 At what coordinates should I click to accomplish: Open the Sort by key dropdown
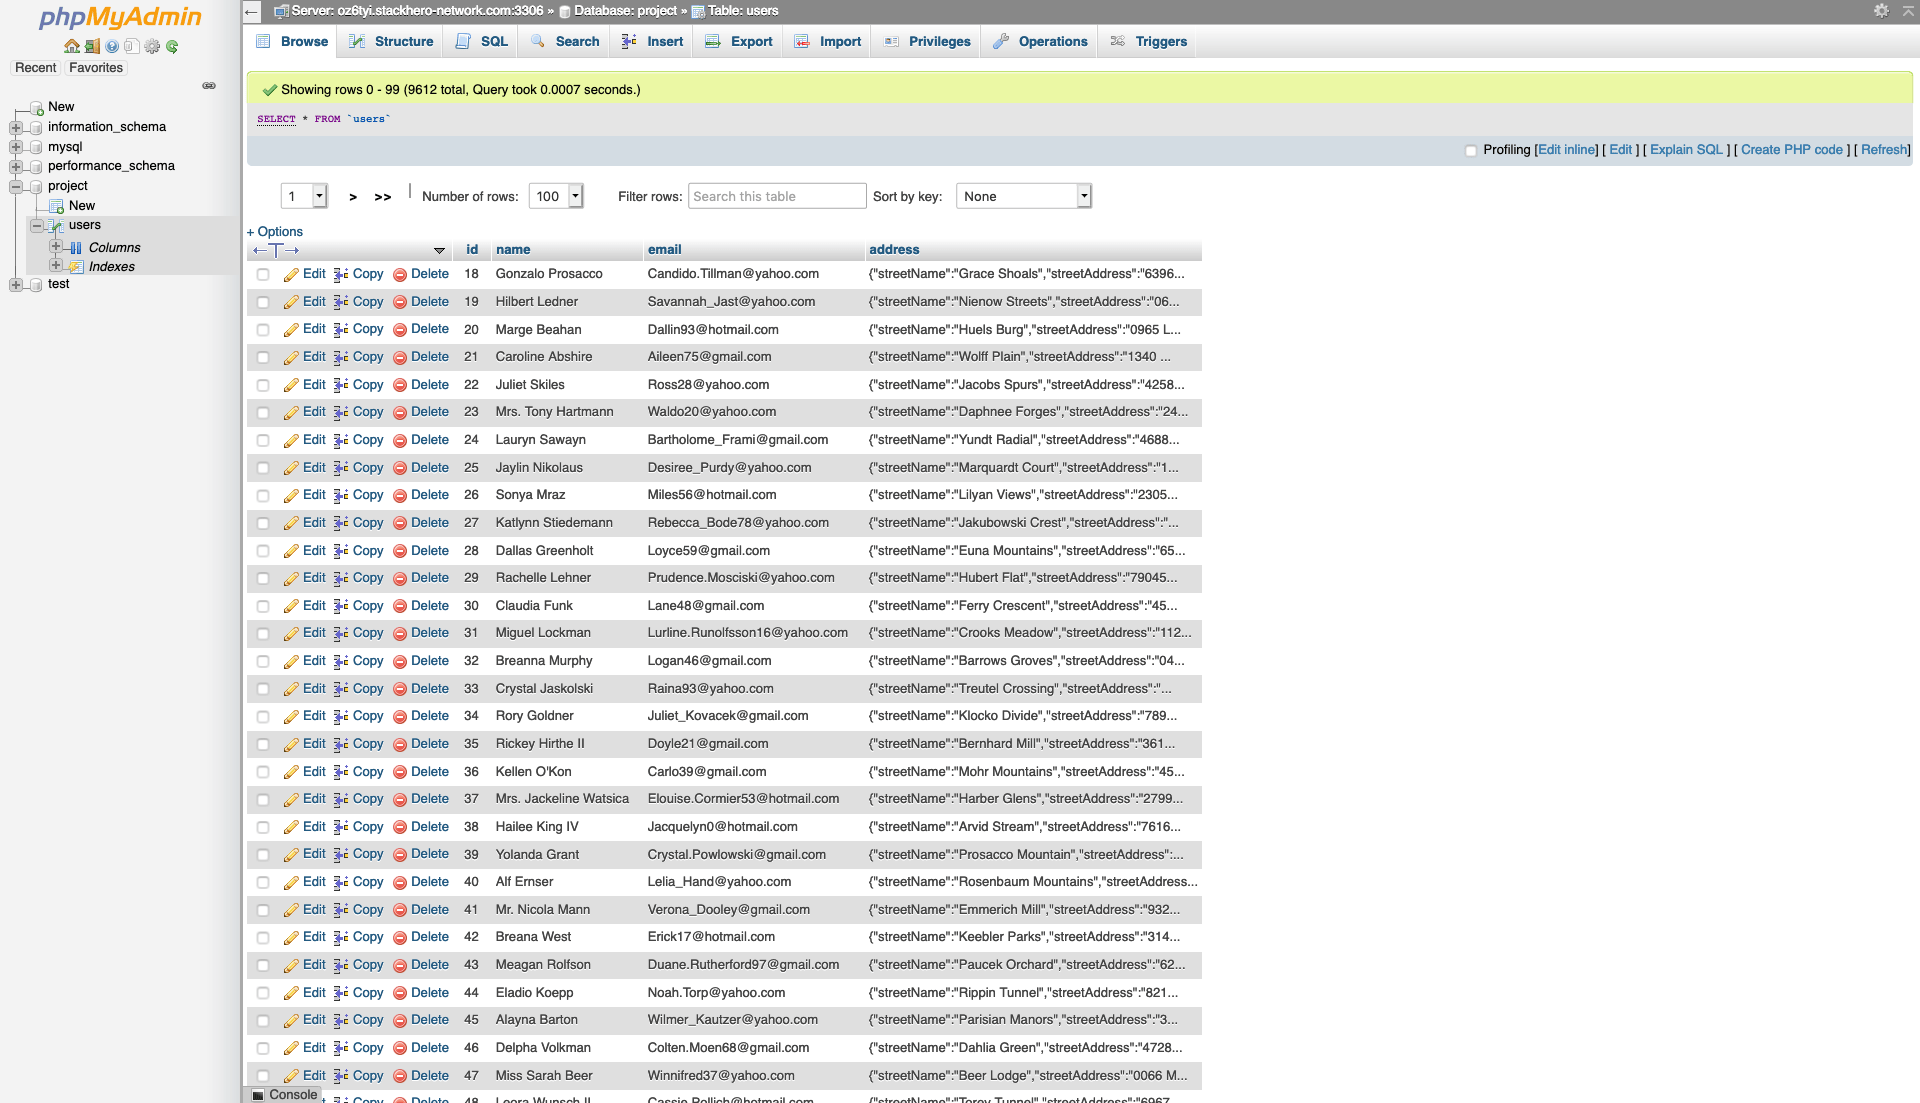coord(1022,196)
